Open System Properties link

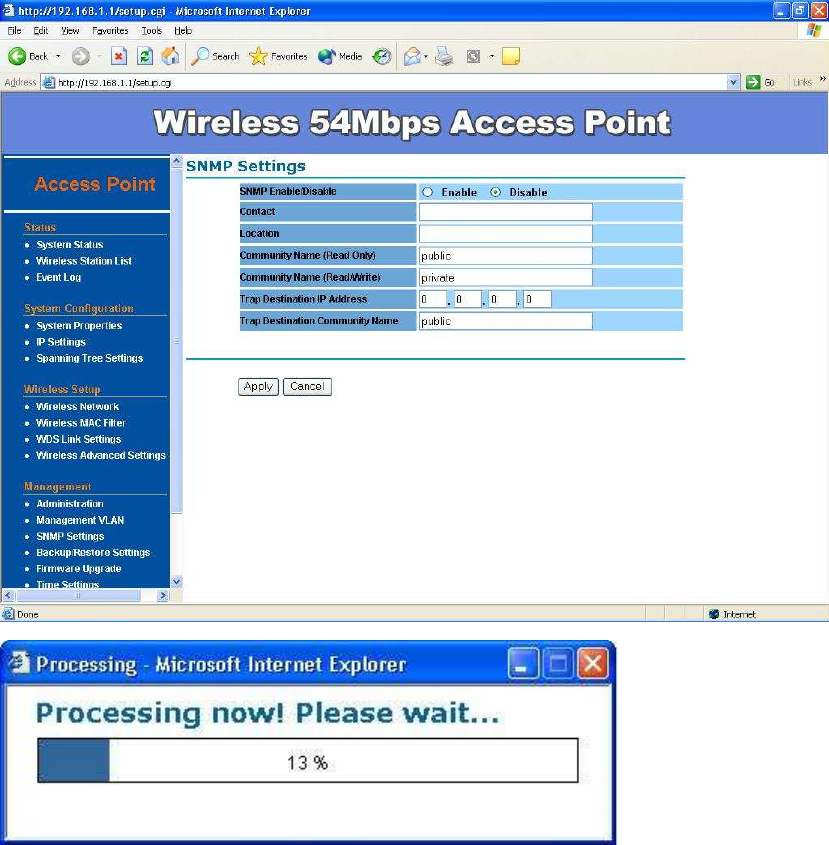pyautogui.click(x=79, y=325)
